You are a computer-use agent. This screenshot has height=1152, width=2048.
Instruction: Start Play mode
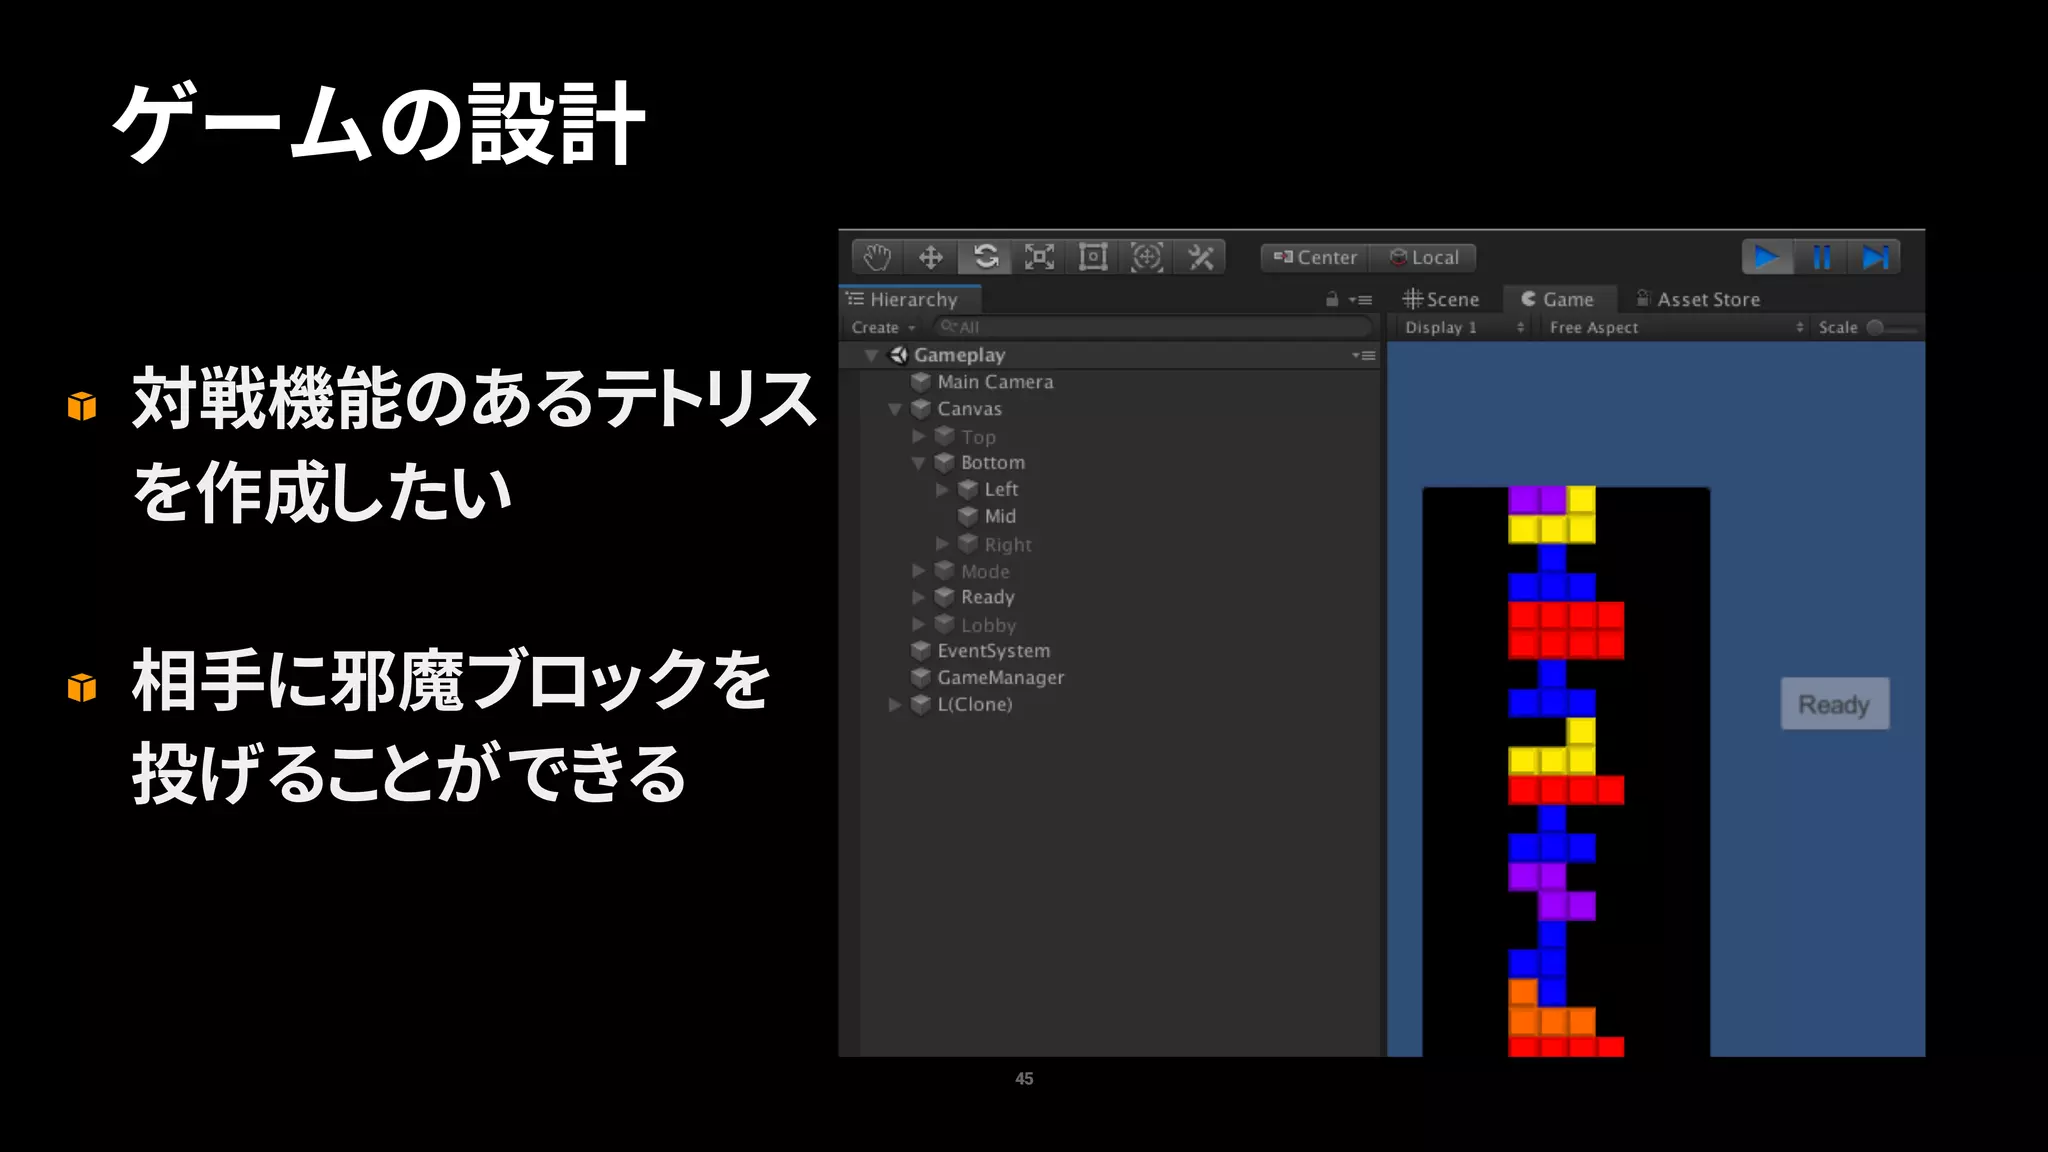click(x=1767, y=257)
